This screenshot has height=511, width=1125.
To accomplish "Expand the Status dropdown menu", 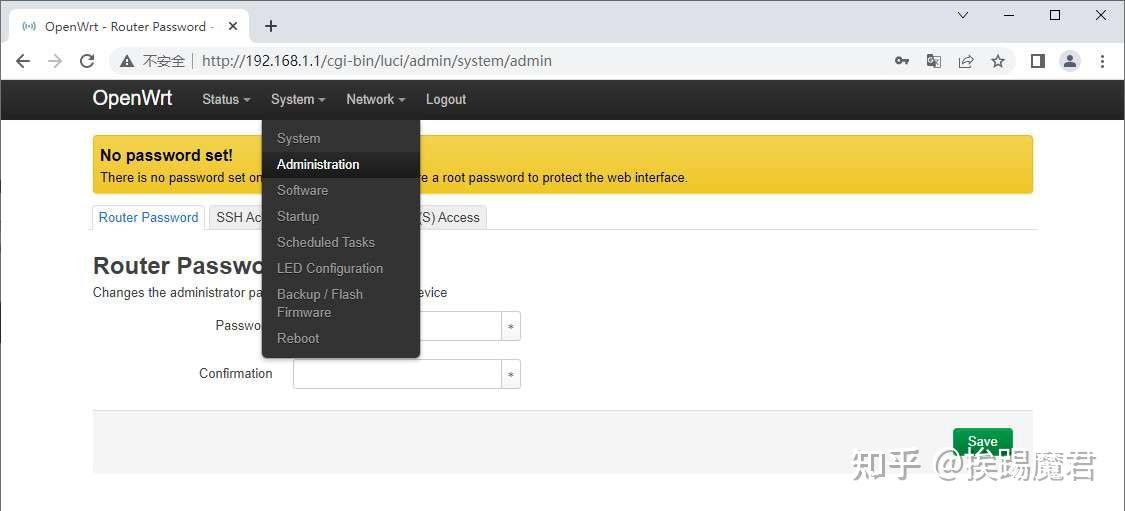I will coord(225,99).
